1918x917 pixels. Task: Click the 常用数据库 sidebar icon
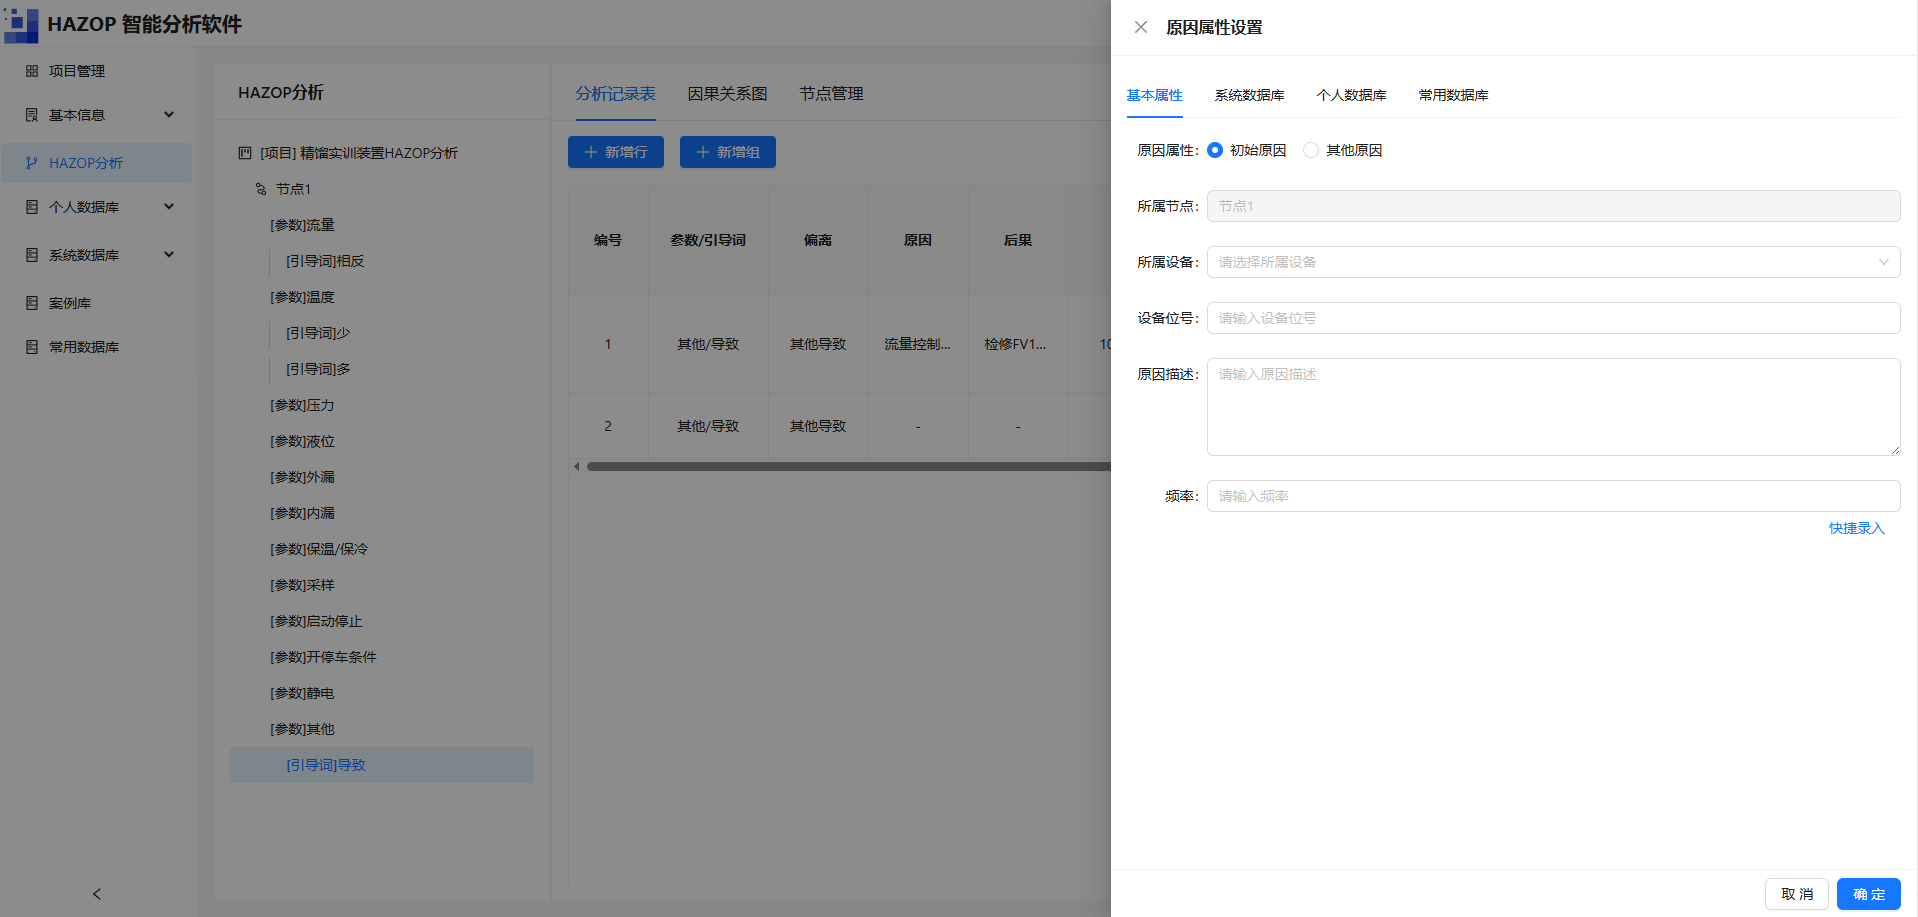click(x=32, y=347)
